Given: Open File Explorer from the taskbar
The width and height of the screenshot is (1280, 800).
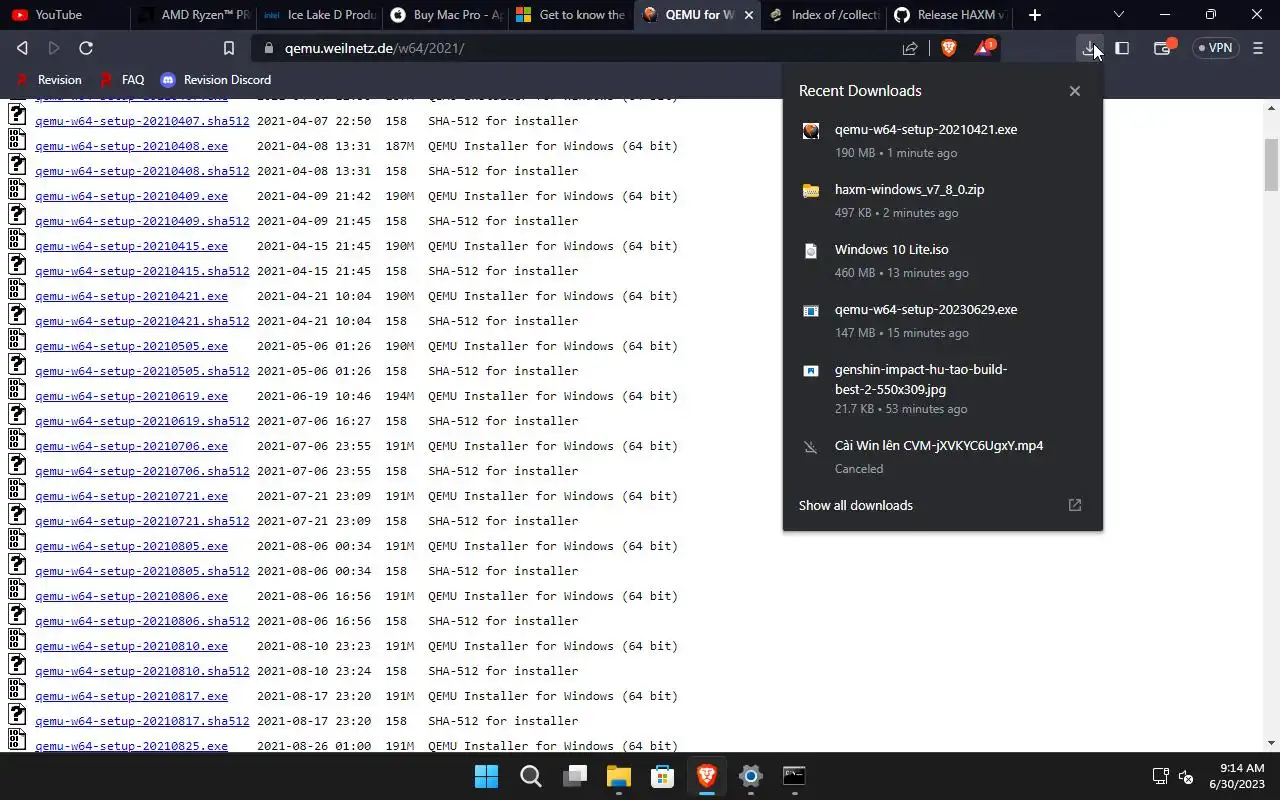Looking at the screenshot, I should (619, 776).
